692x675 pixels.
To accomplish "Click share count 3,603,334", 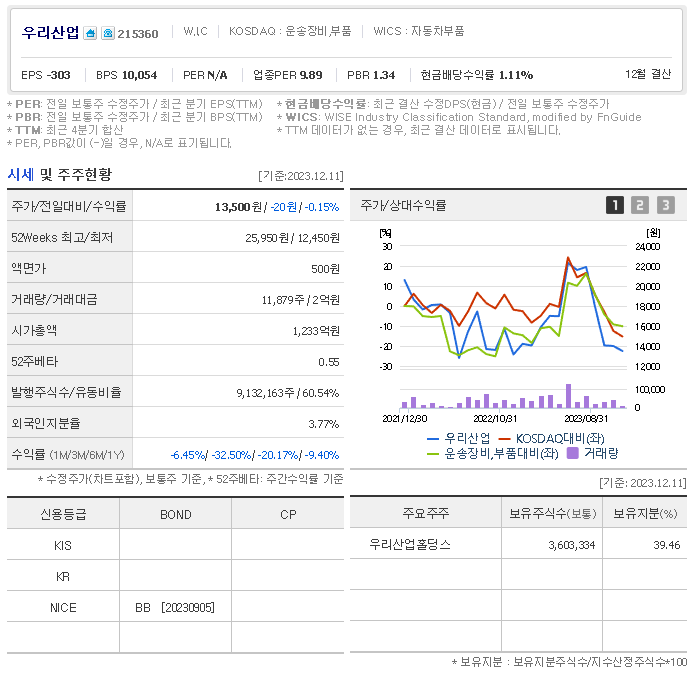I will (572, 545).
